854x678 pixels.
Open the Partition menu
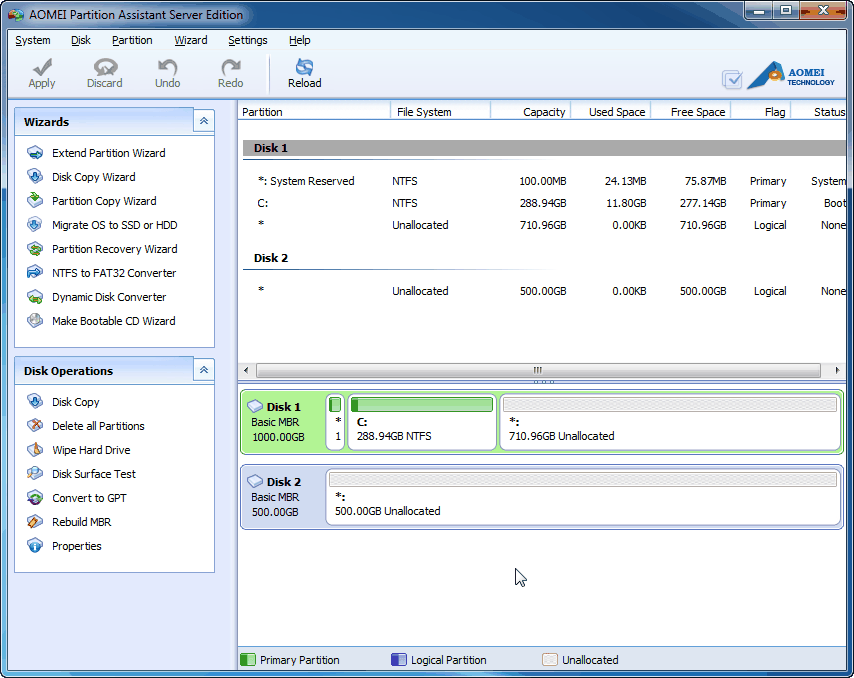pos(132,40)
